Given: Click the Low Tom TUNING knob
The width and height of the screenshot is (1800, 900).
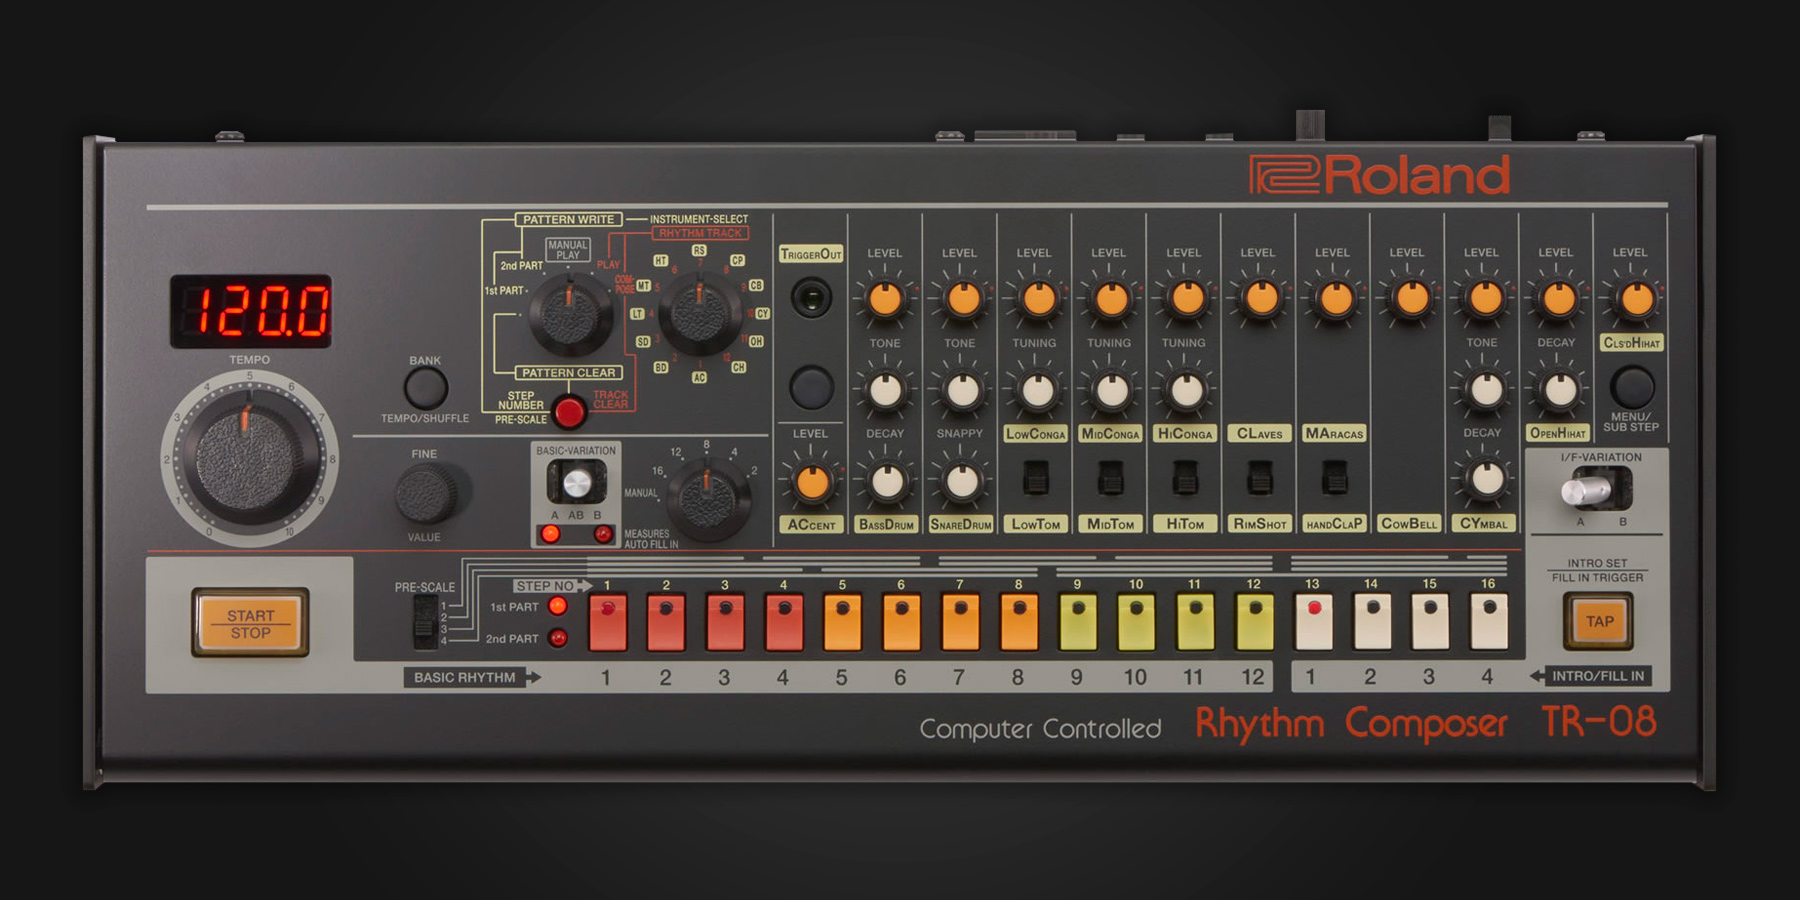Looking at the screenshot, I should click(1037, 390).
